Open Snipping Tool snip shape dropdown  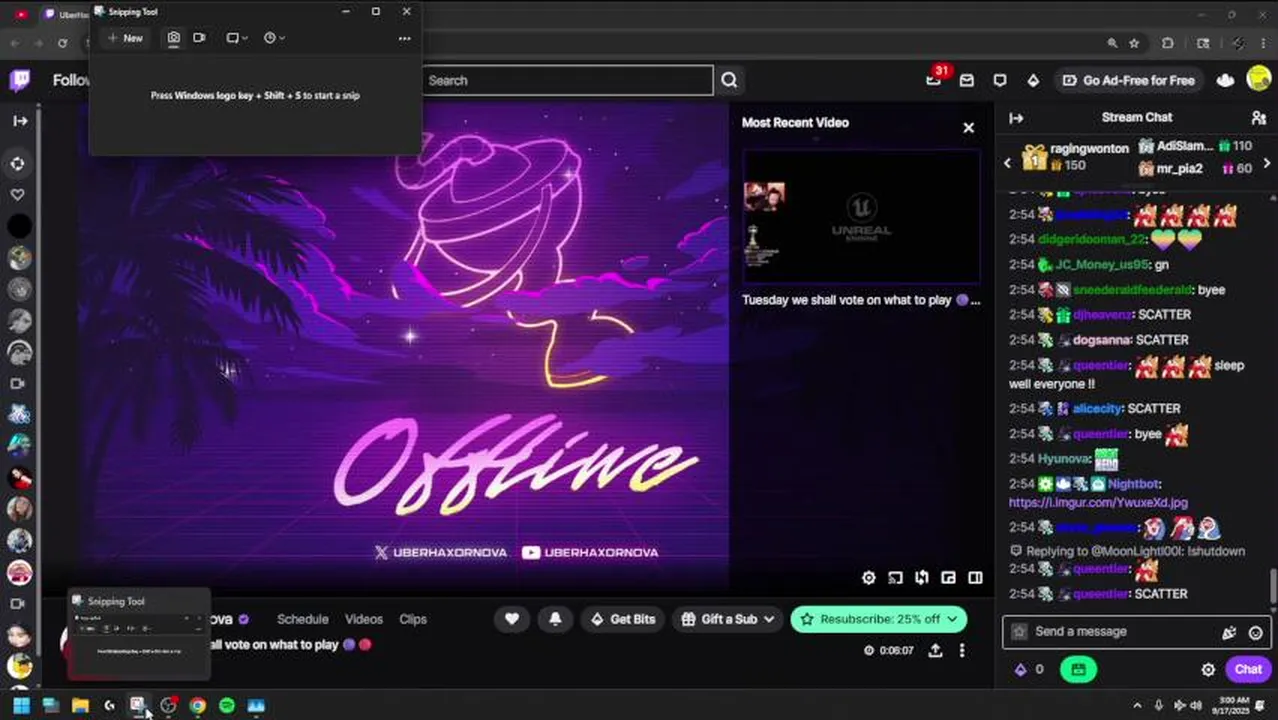point(237,38)
